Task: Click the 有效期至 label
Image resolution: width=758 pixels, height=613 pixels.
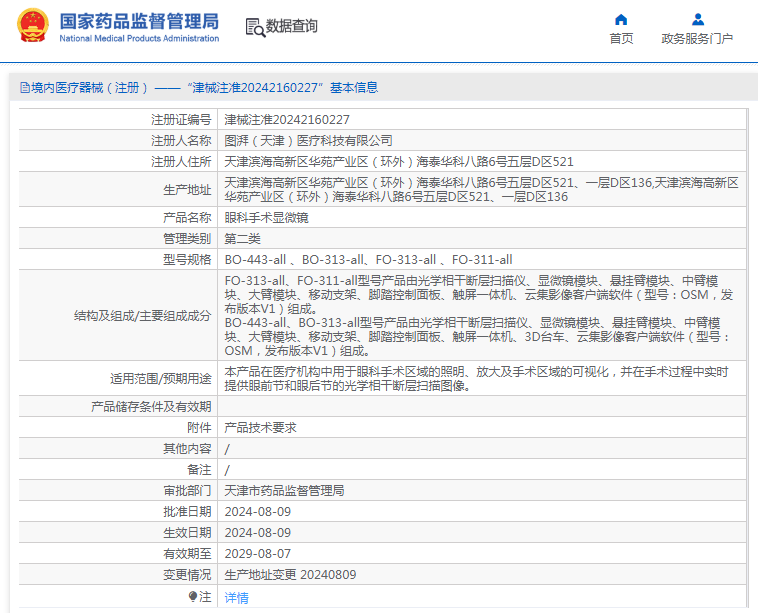Action: click(x=187, y=554)
